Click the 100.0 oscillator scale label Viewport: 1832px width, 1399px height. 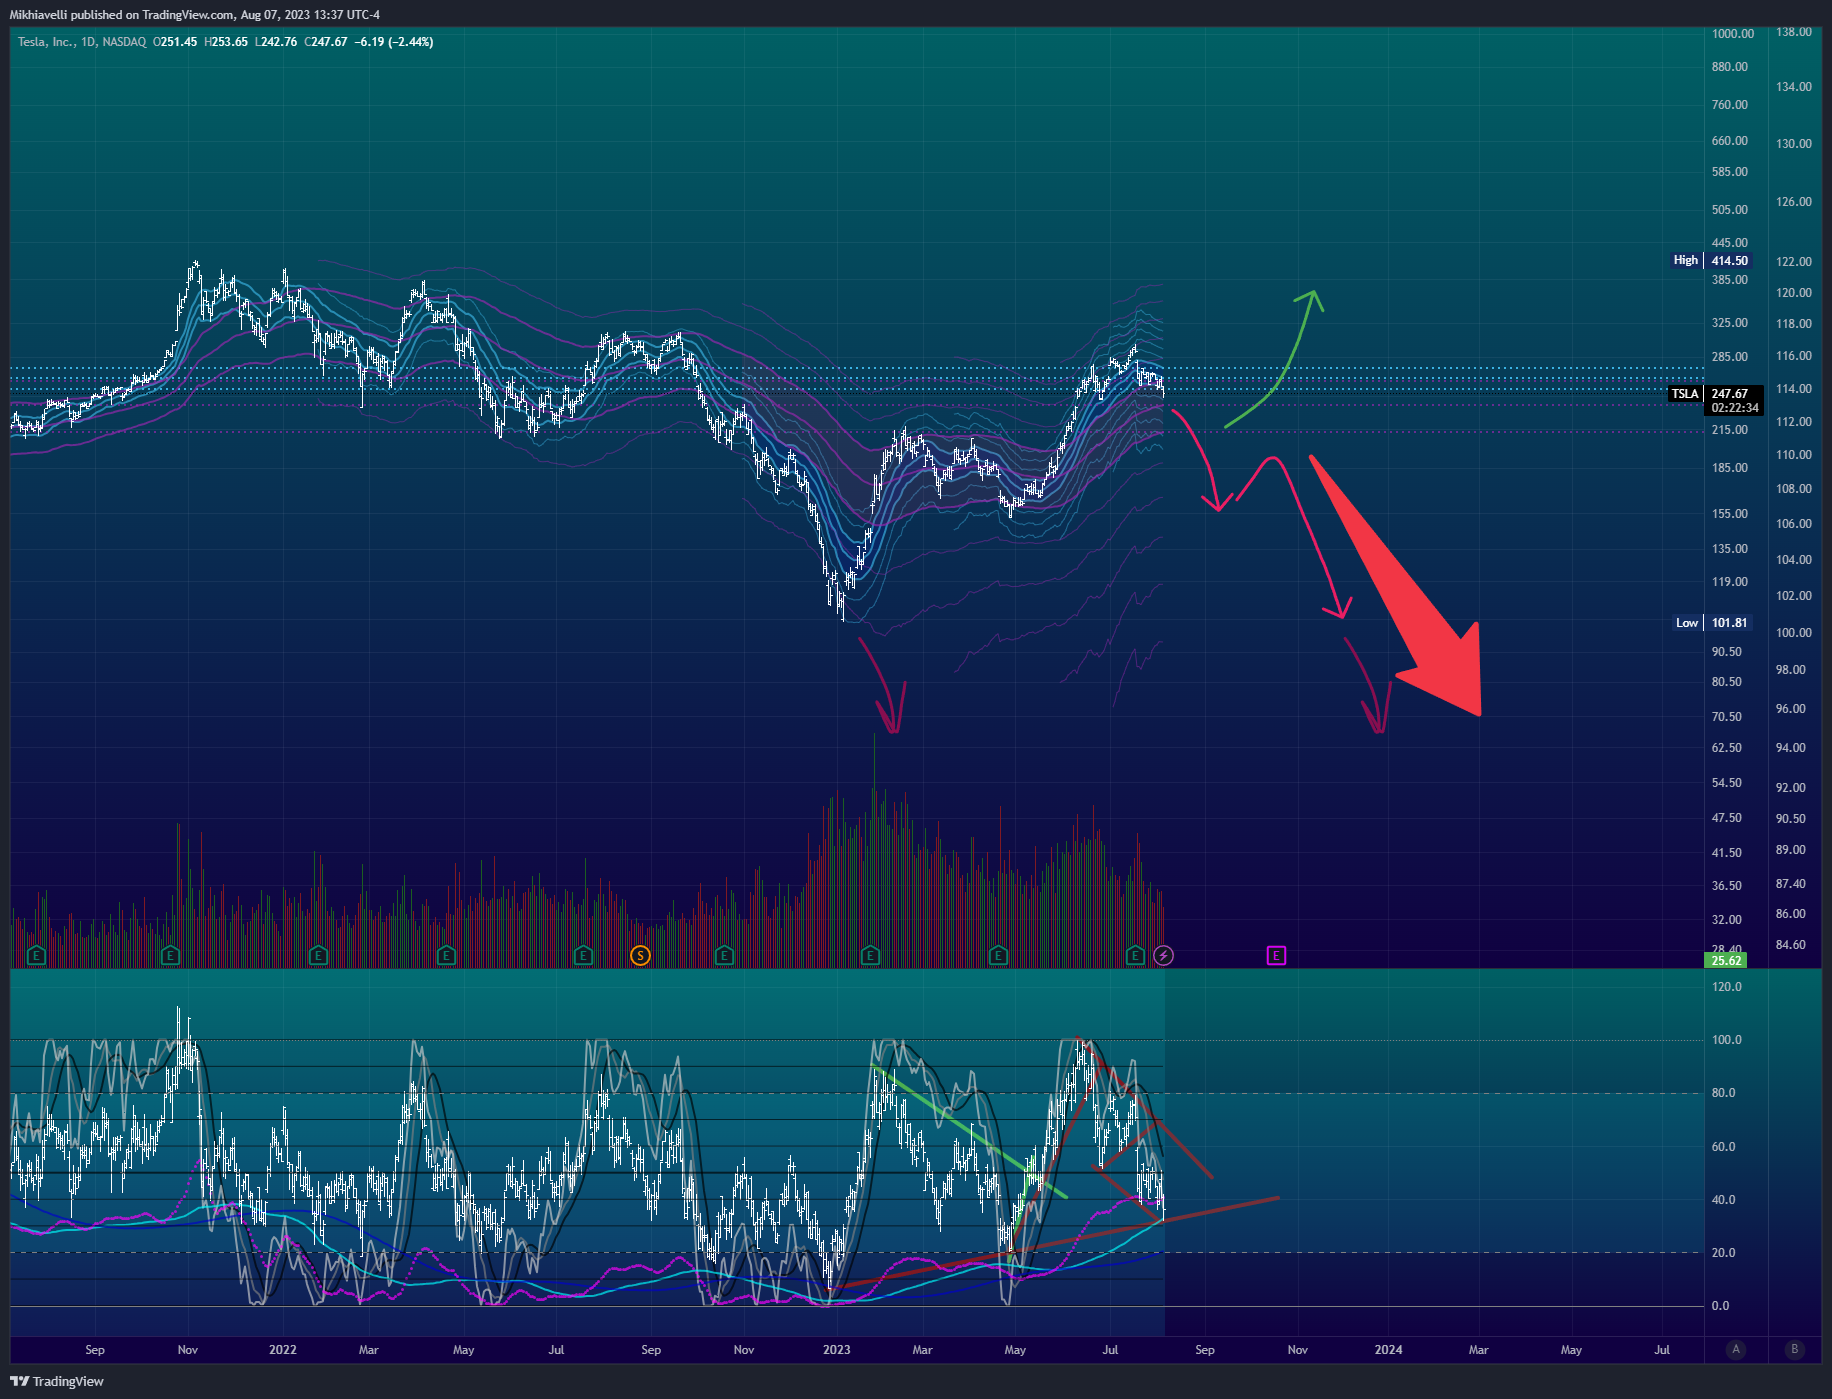(1727, 1040)
